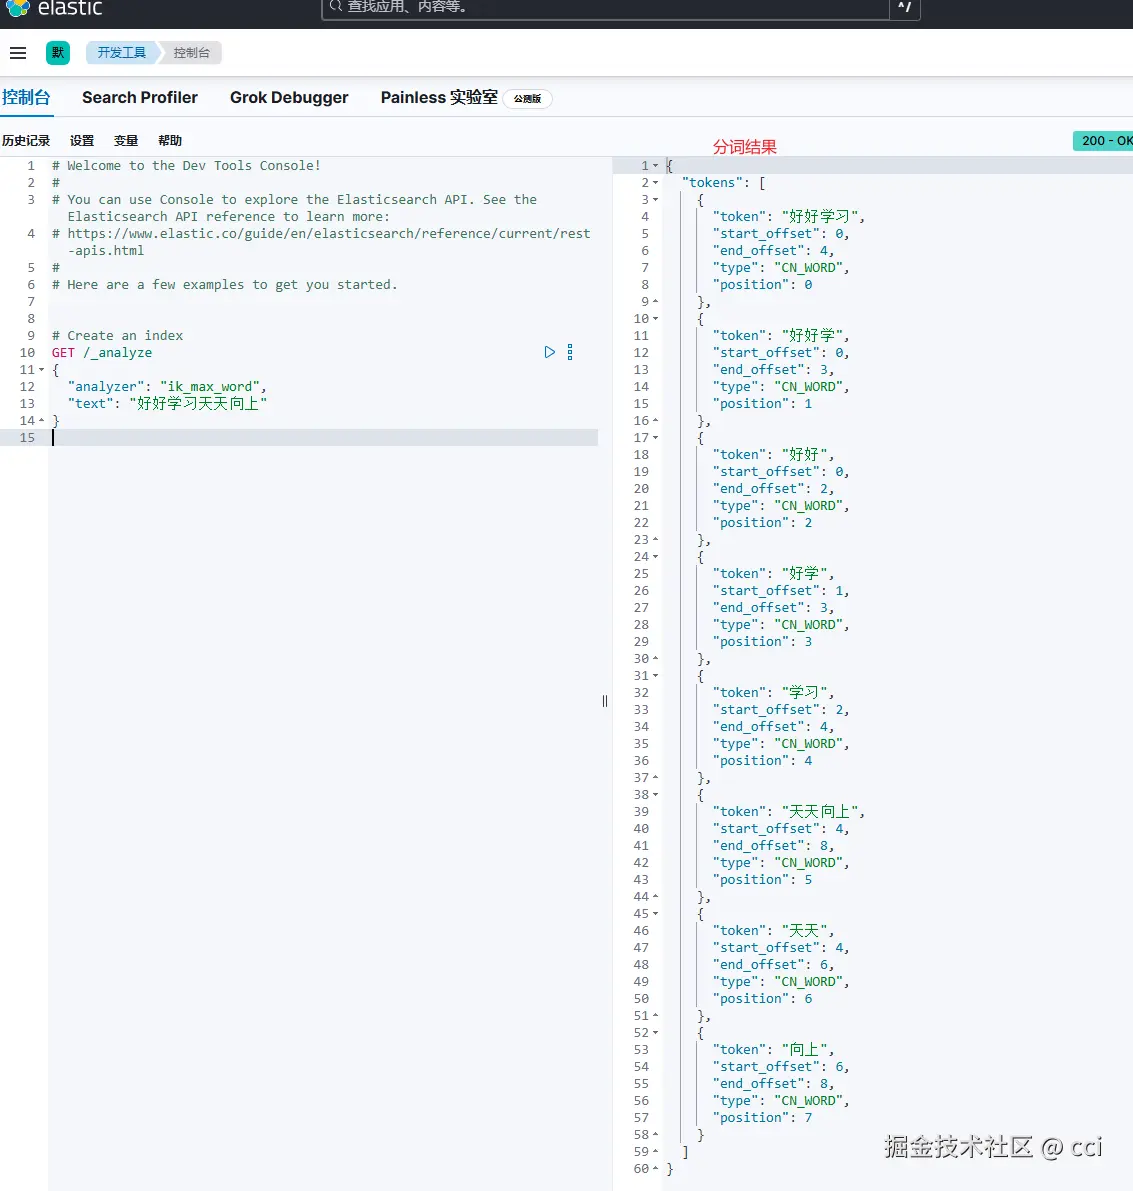Click the green default space avatar

click(58, 52)
